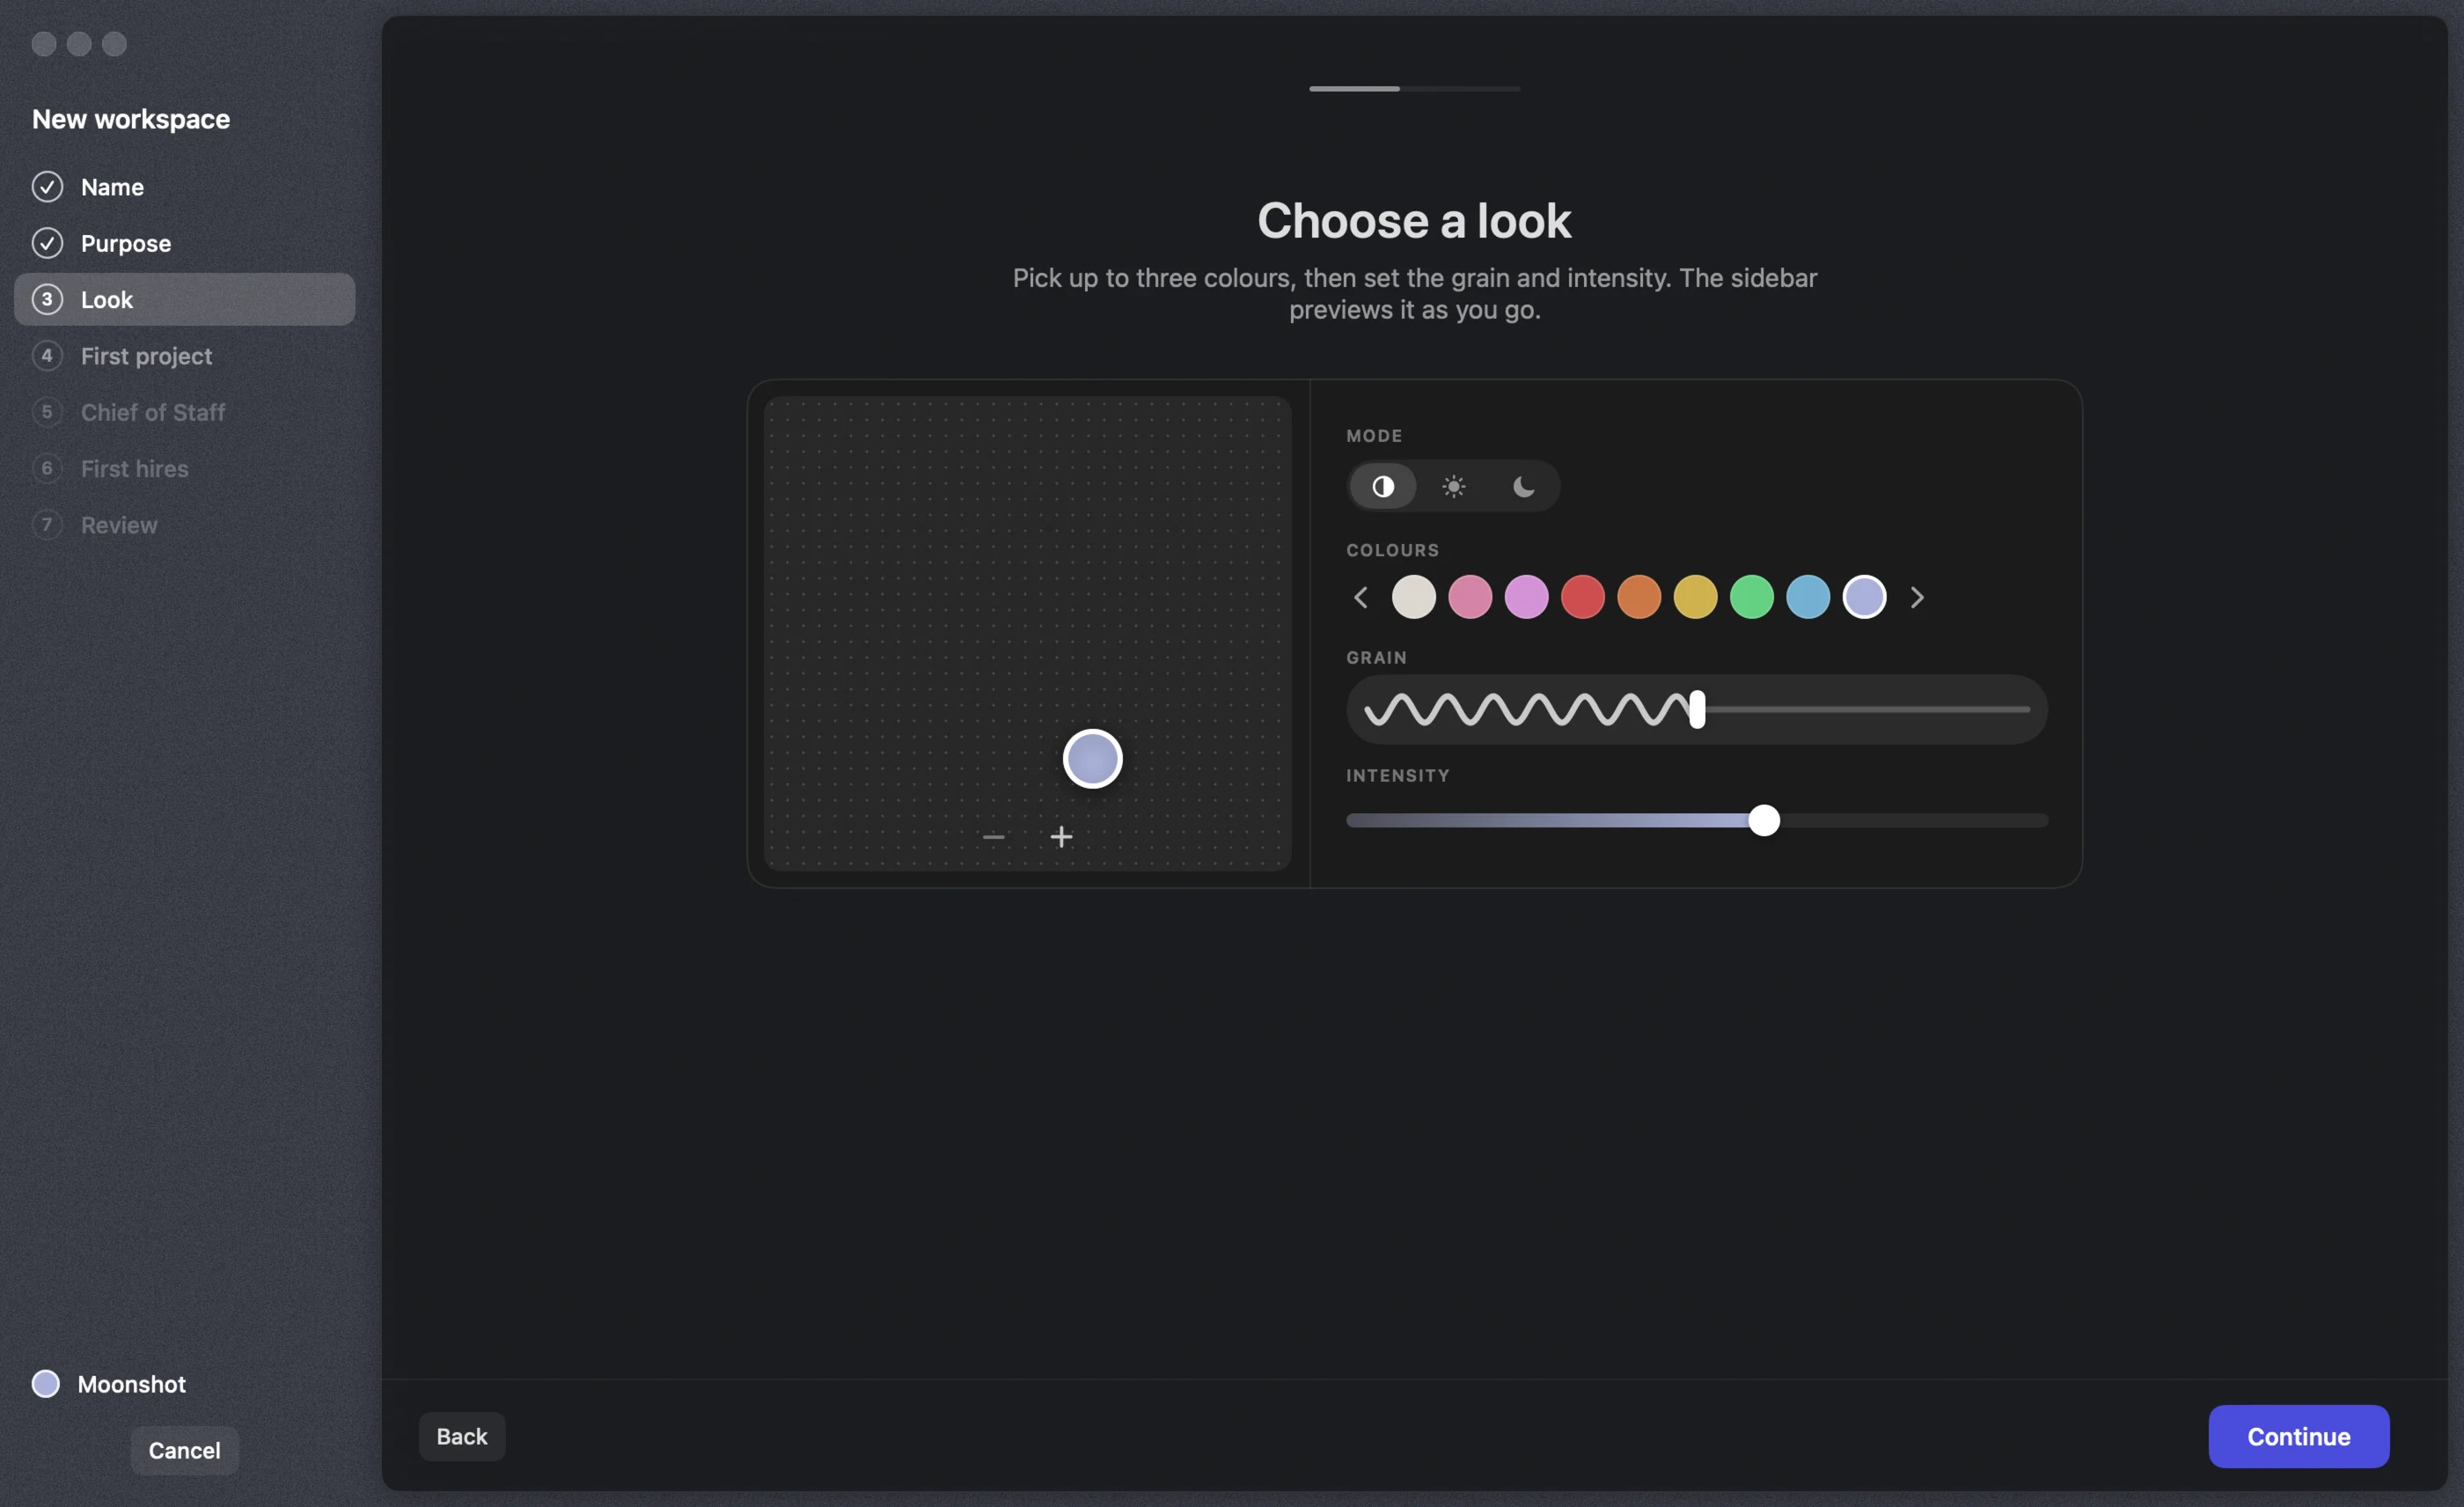The image size is (2464, 1507).
Task: Go to the Name step
Action: pos(184,187)
